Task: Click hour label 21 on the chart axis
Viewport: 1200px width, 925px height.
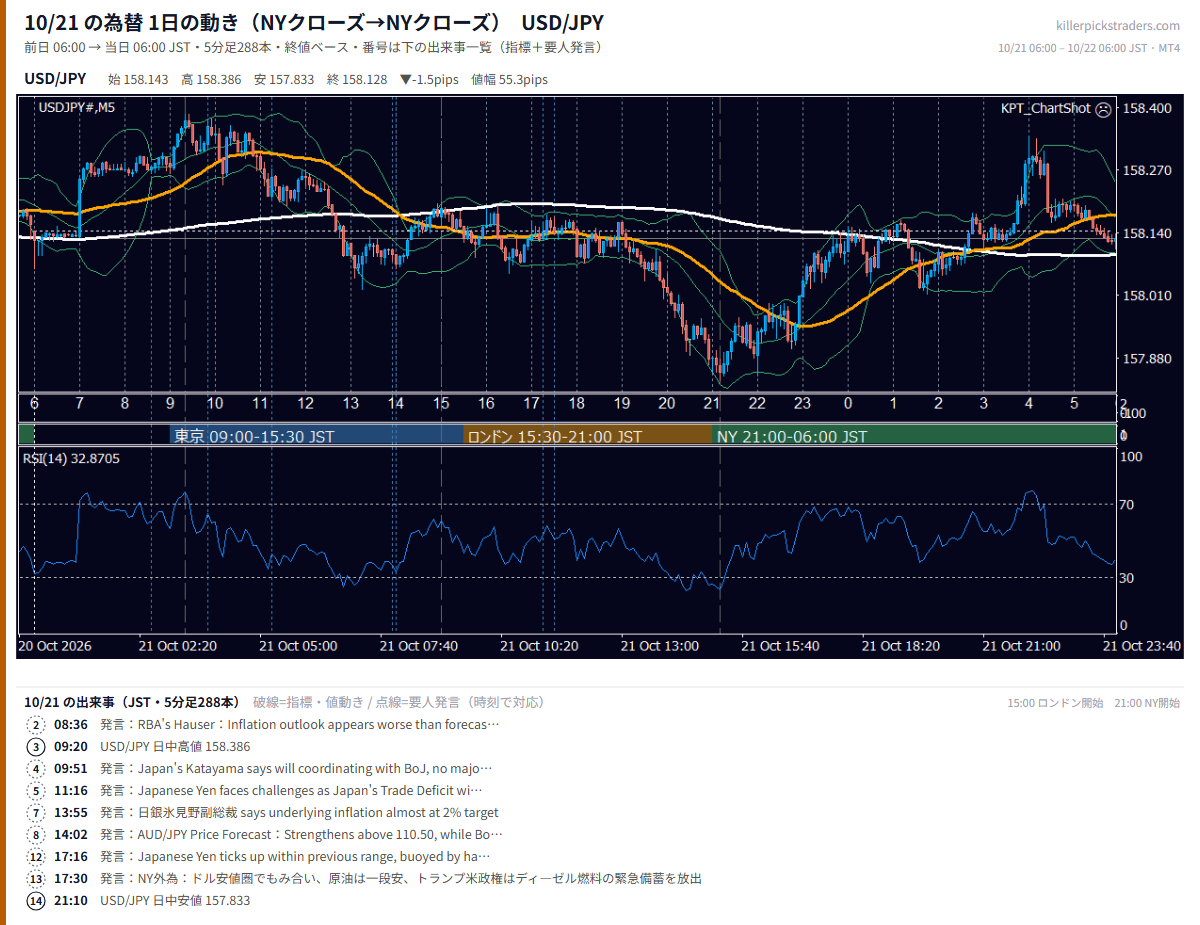Action: (x=712, y=404)
